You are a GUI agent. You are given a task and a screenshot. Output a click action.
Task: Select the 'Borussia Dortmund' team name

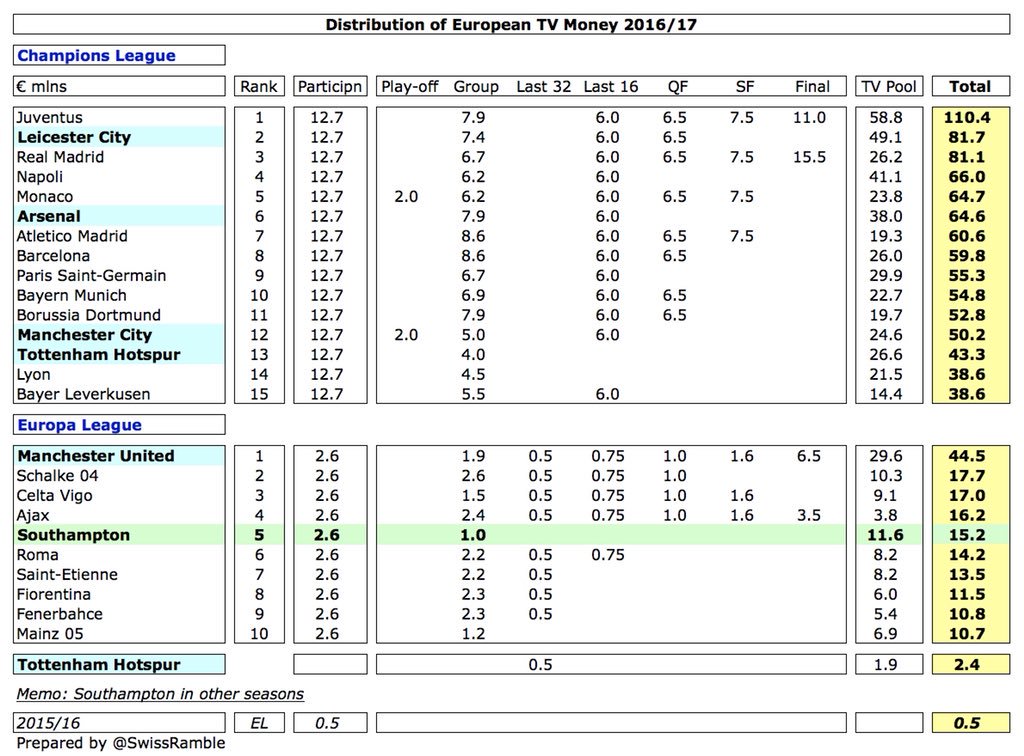point(88,315)
